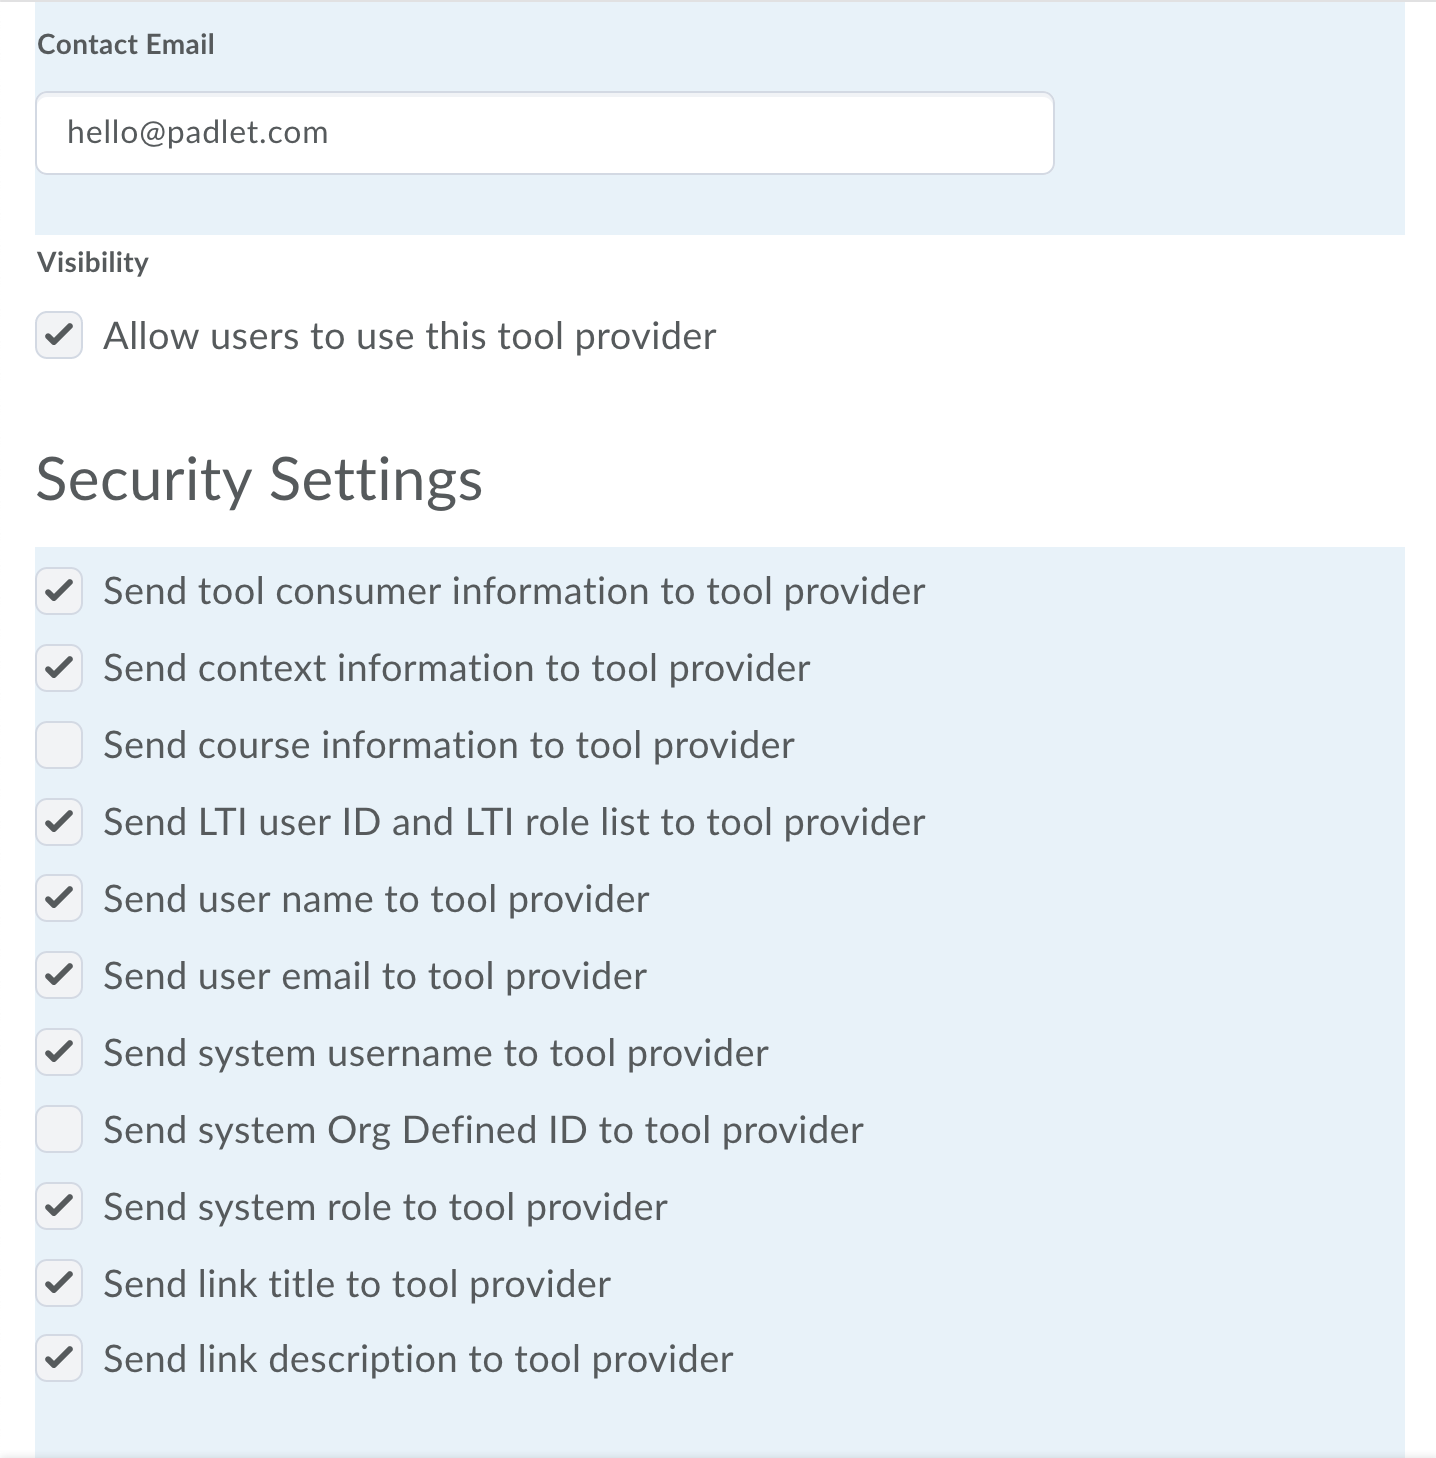
Task: Toggle Send LTI user ID and role list
Action: point(59,822)
